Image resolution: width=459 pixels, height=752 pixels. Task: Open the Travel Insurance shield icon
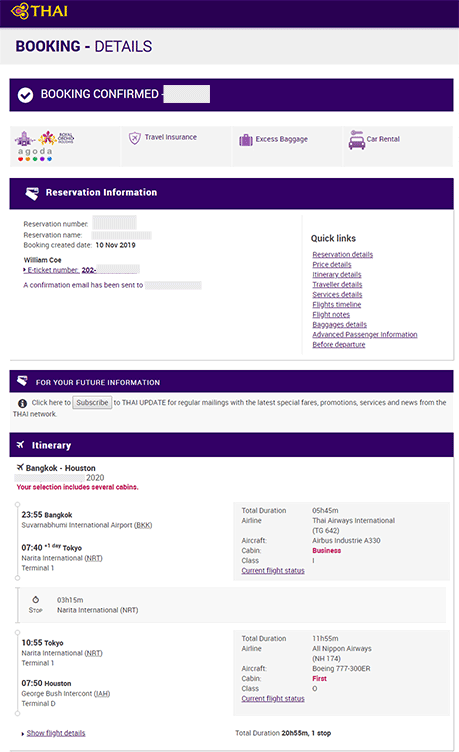pyautogui.click(x=135, y=138)
